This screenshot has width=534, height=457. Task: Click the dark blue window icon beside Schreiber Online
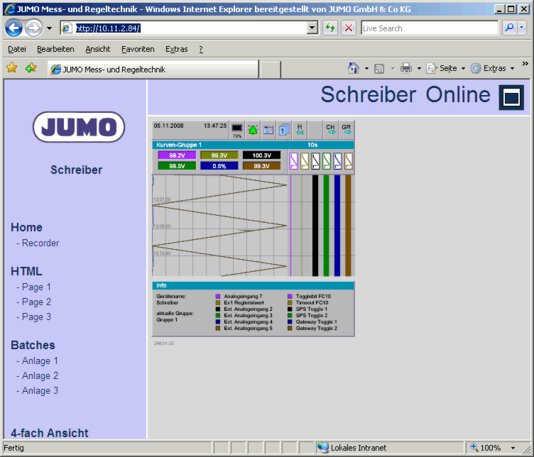point(511,97)
